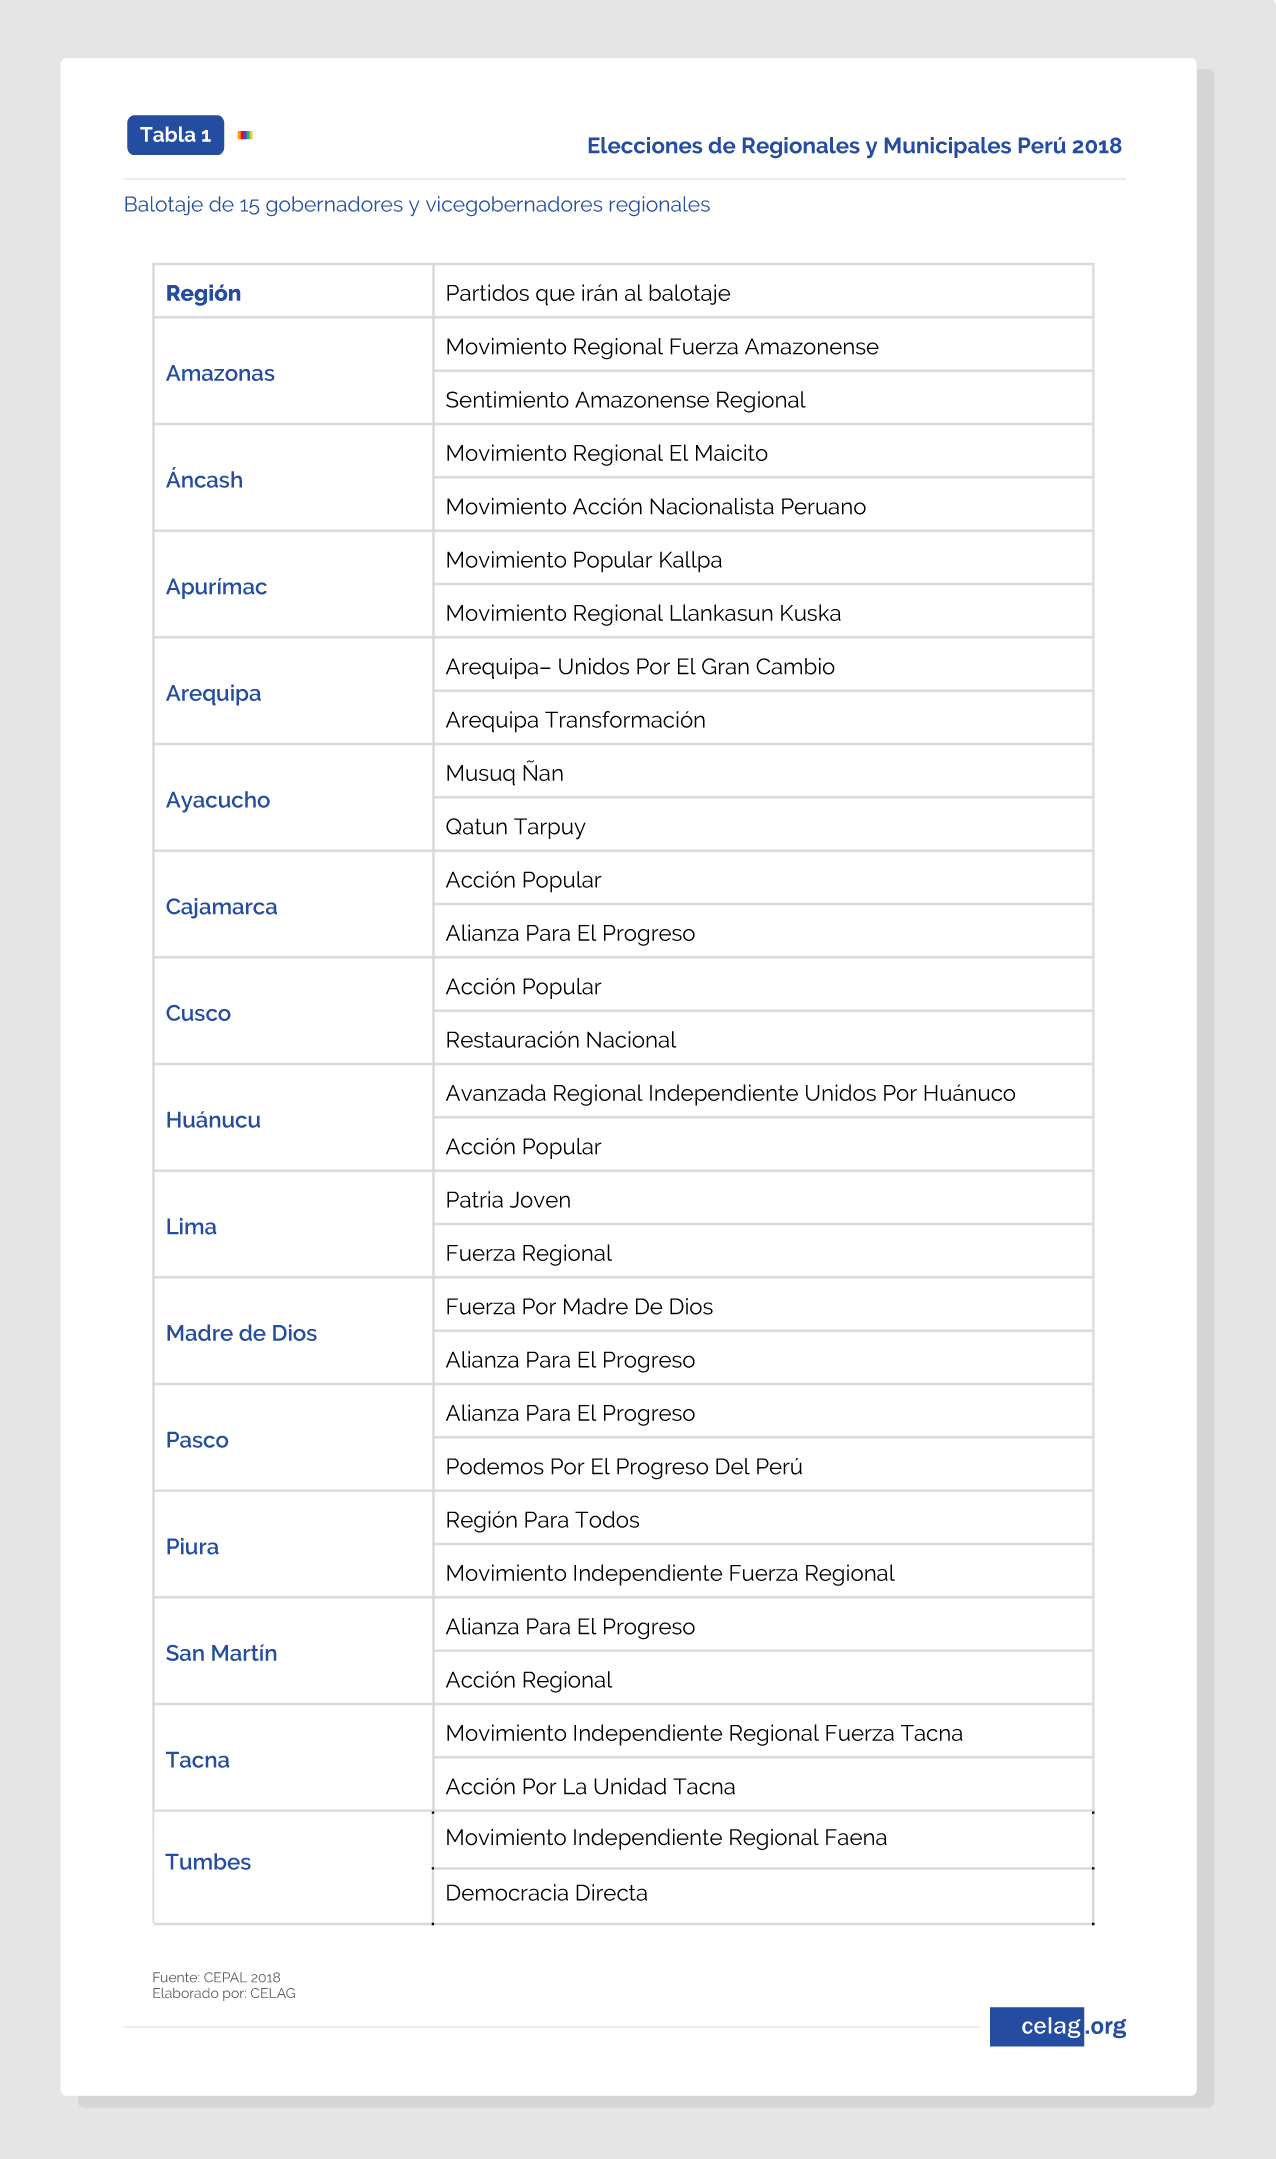Viewport: 1276px width, 2159px height.
Task: Click the Musuq Ñan party entry
Action: tap(505, 773)
